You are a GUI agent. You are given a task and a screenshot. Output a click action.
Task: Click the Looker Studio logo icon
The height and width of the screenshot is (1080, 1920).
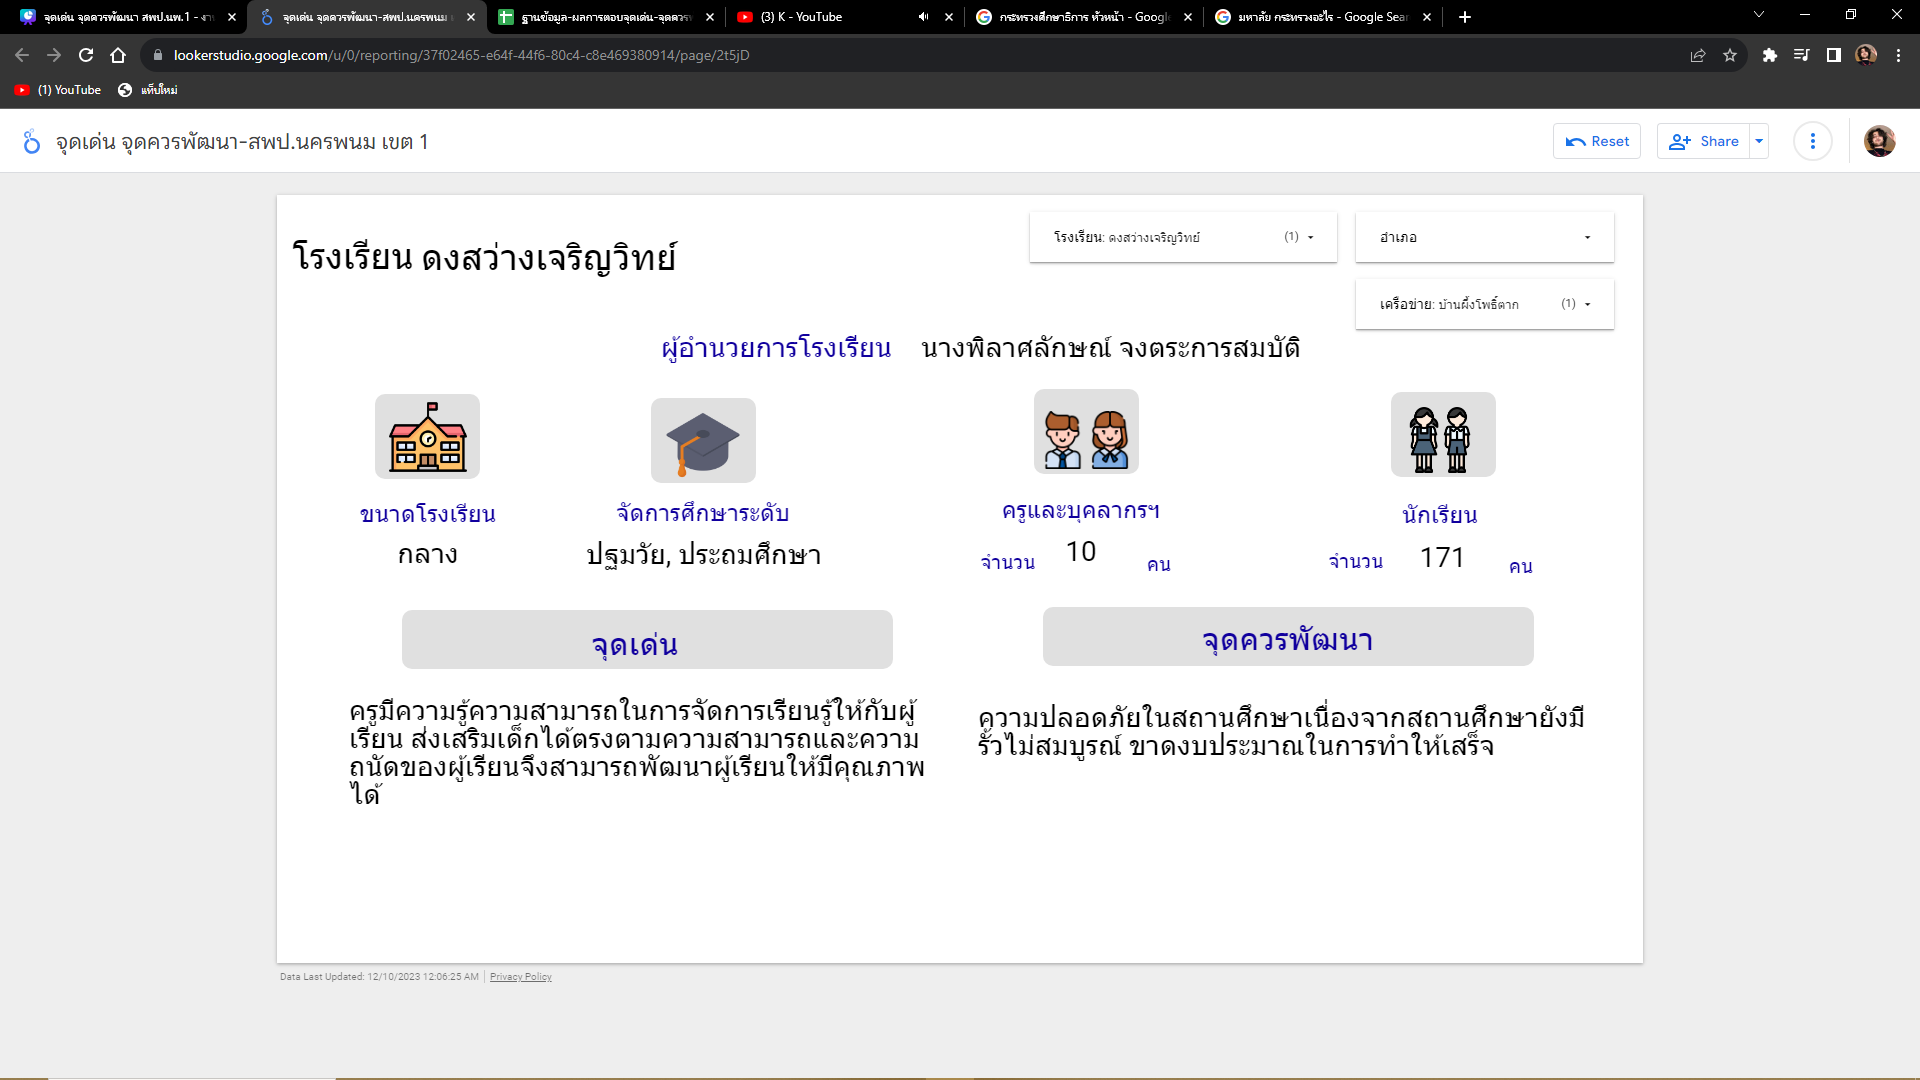[x=32, y=142]
